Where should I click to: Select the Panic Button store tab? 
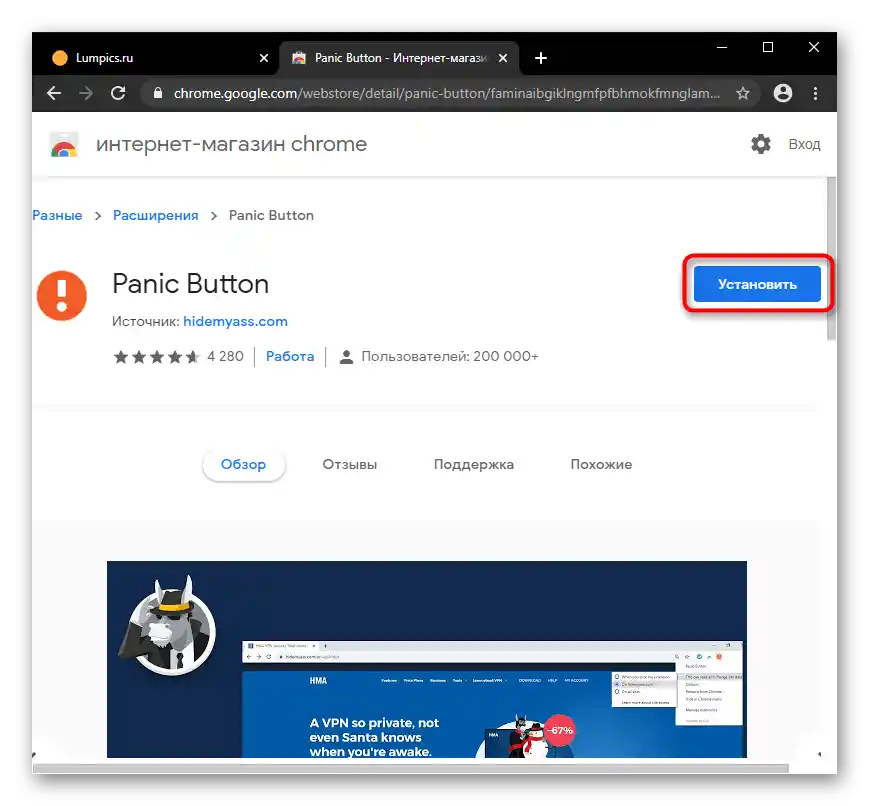coord(399,58)
